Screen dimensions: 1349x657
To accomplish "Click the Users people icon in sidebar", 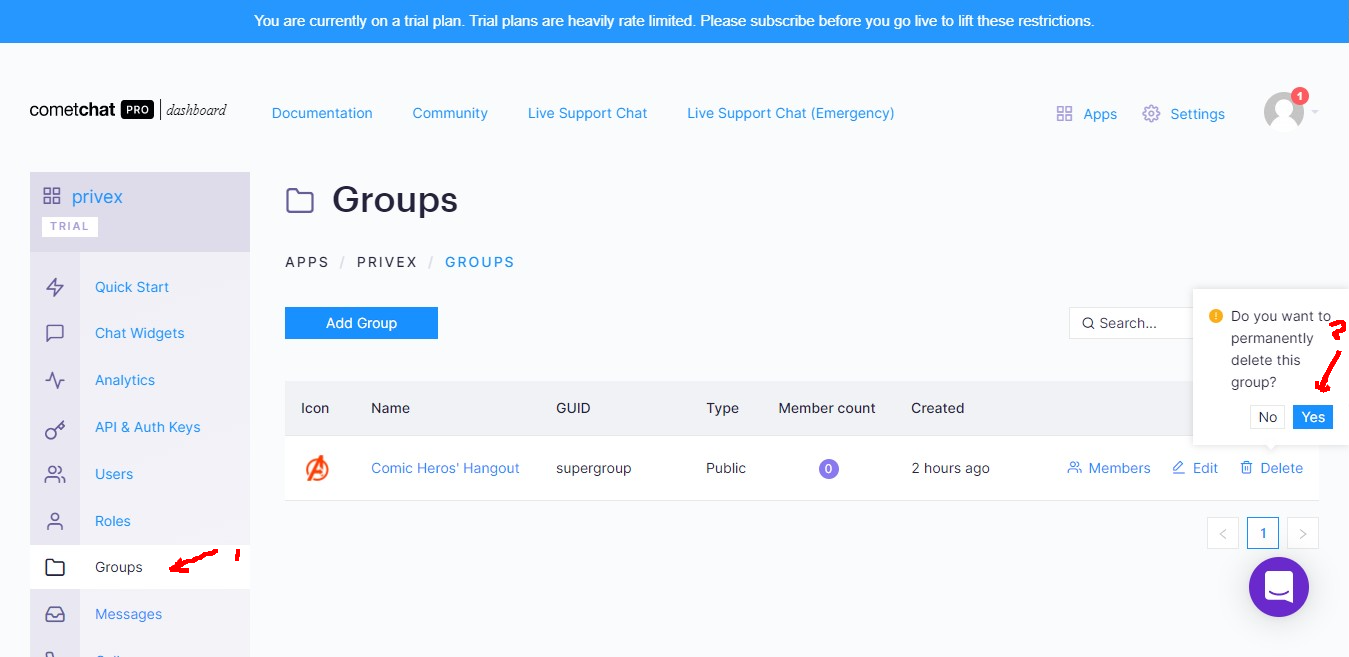I will tap(55, 474).
